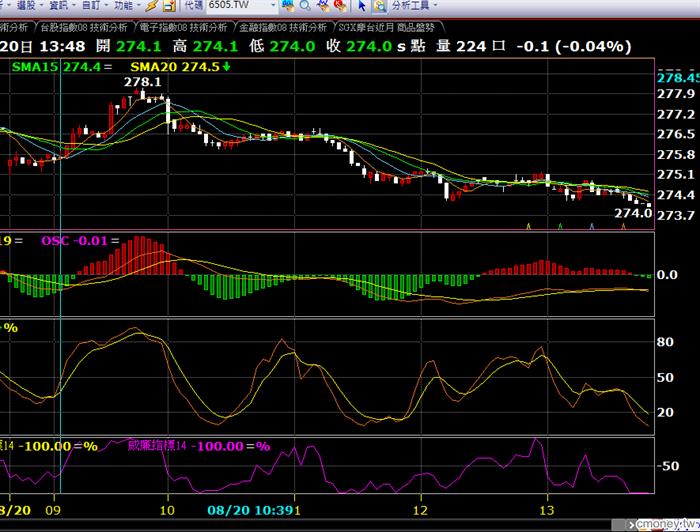Click the SMA15 274.4 label

pyautogui.click(x=62, y=67)
